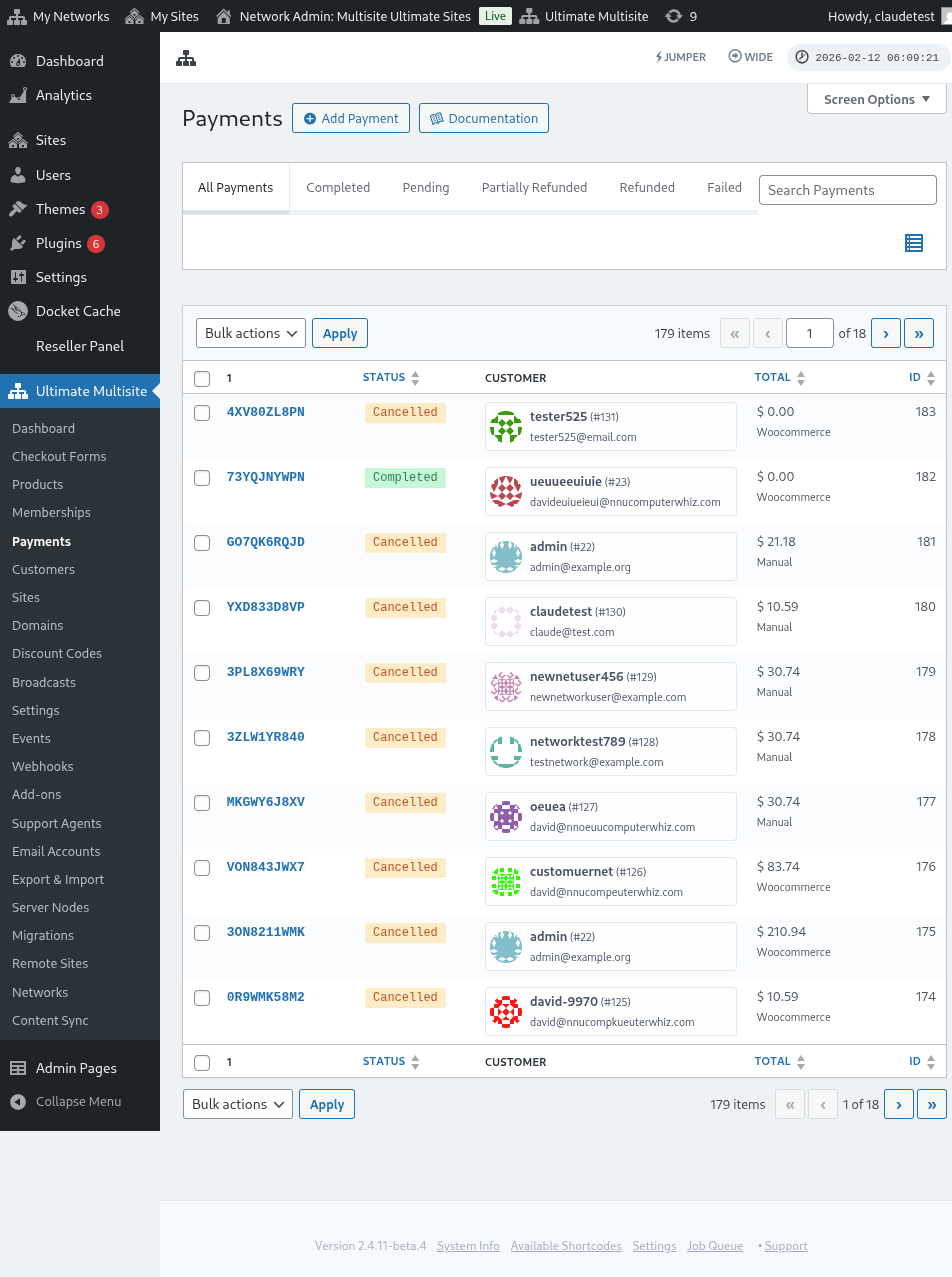Click the Add Payment button
This screenshot has height=1277, width=952.
[351, 118]
